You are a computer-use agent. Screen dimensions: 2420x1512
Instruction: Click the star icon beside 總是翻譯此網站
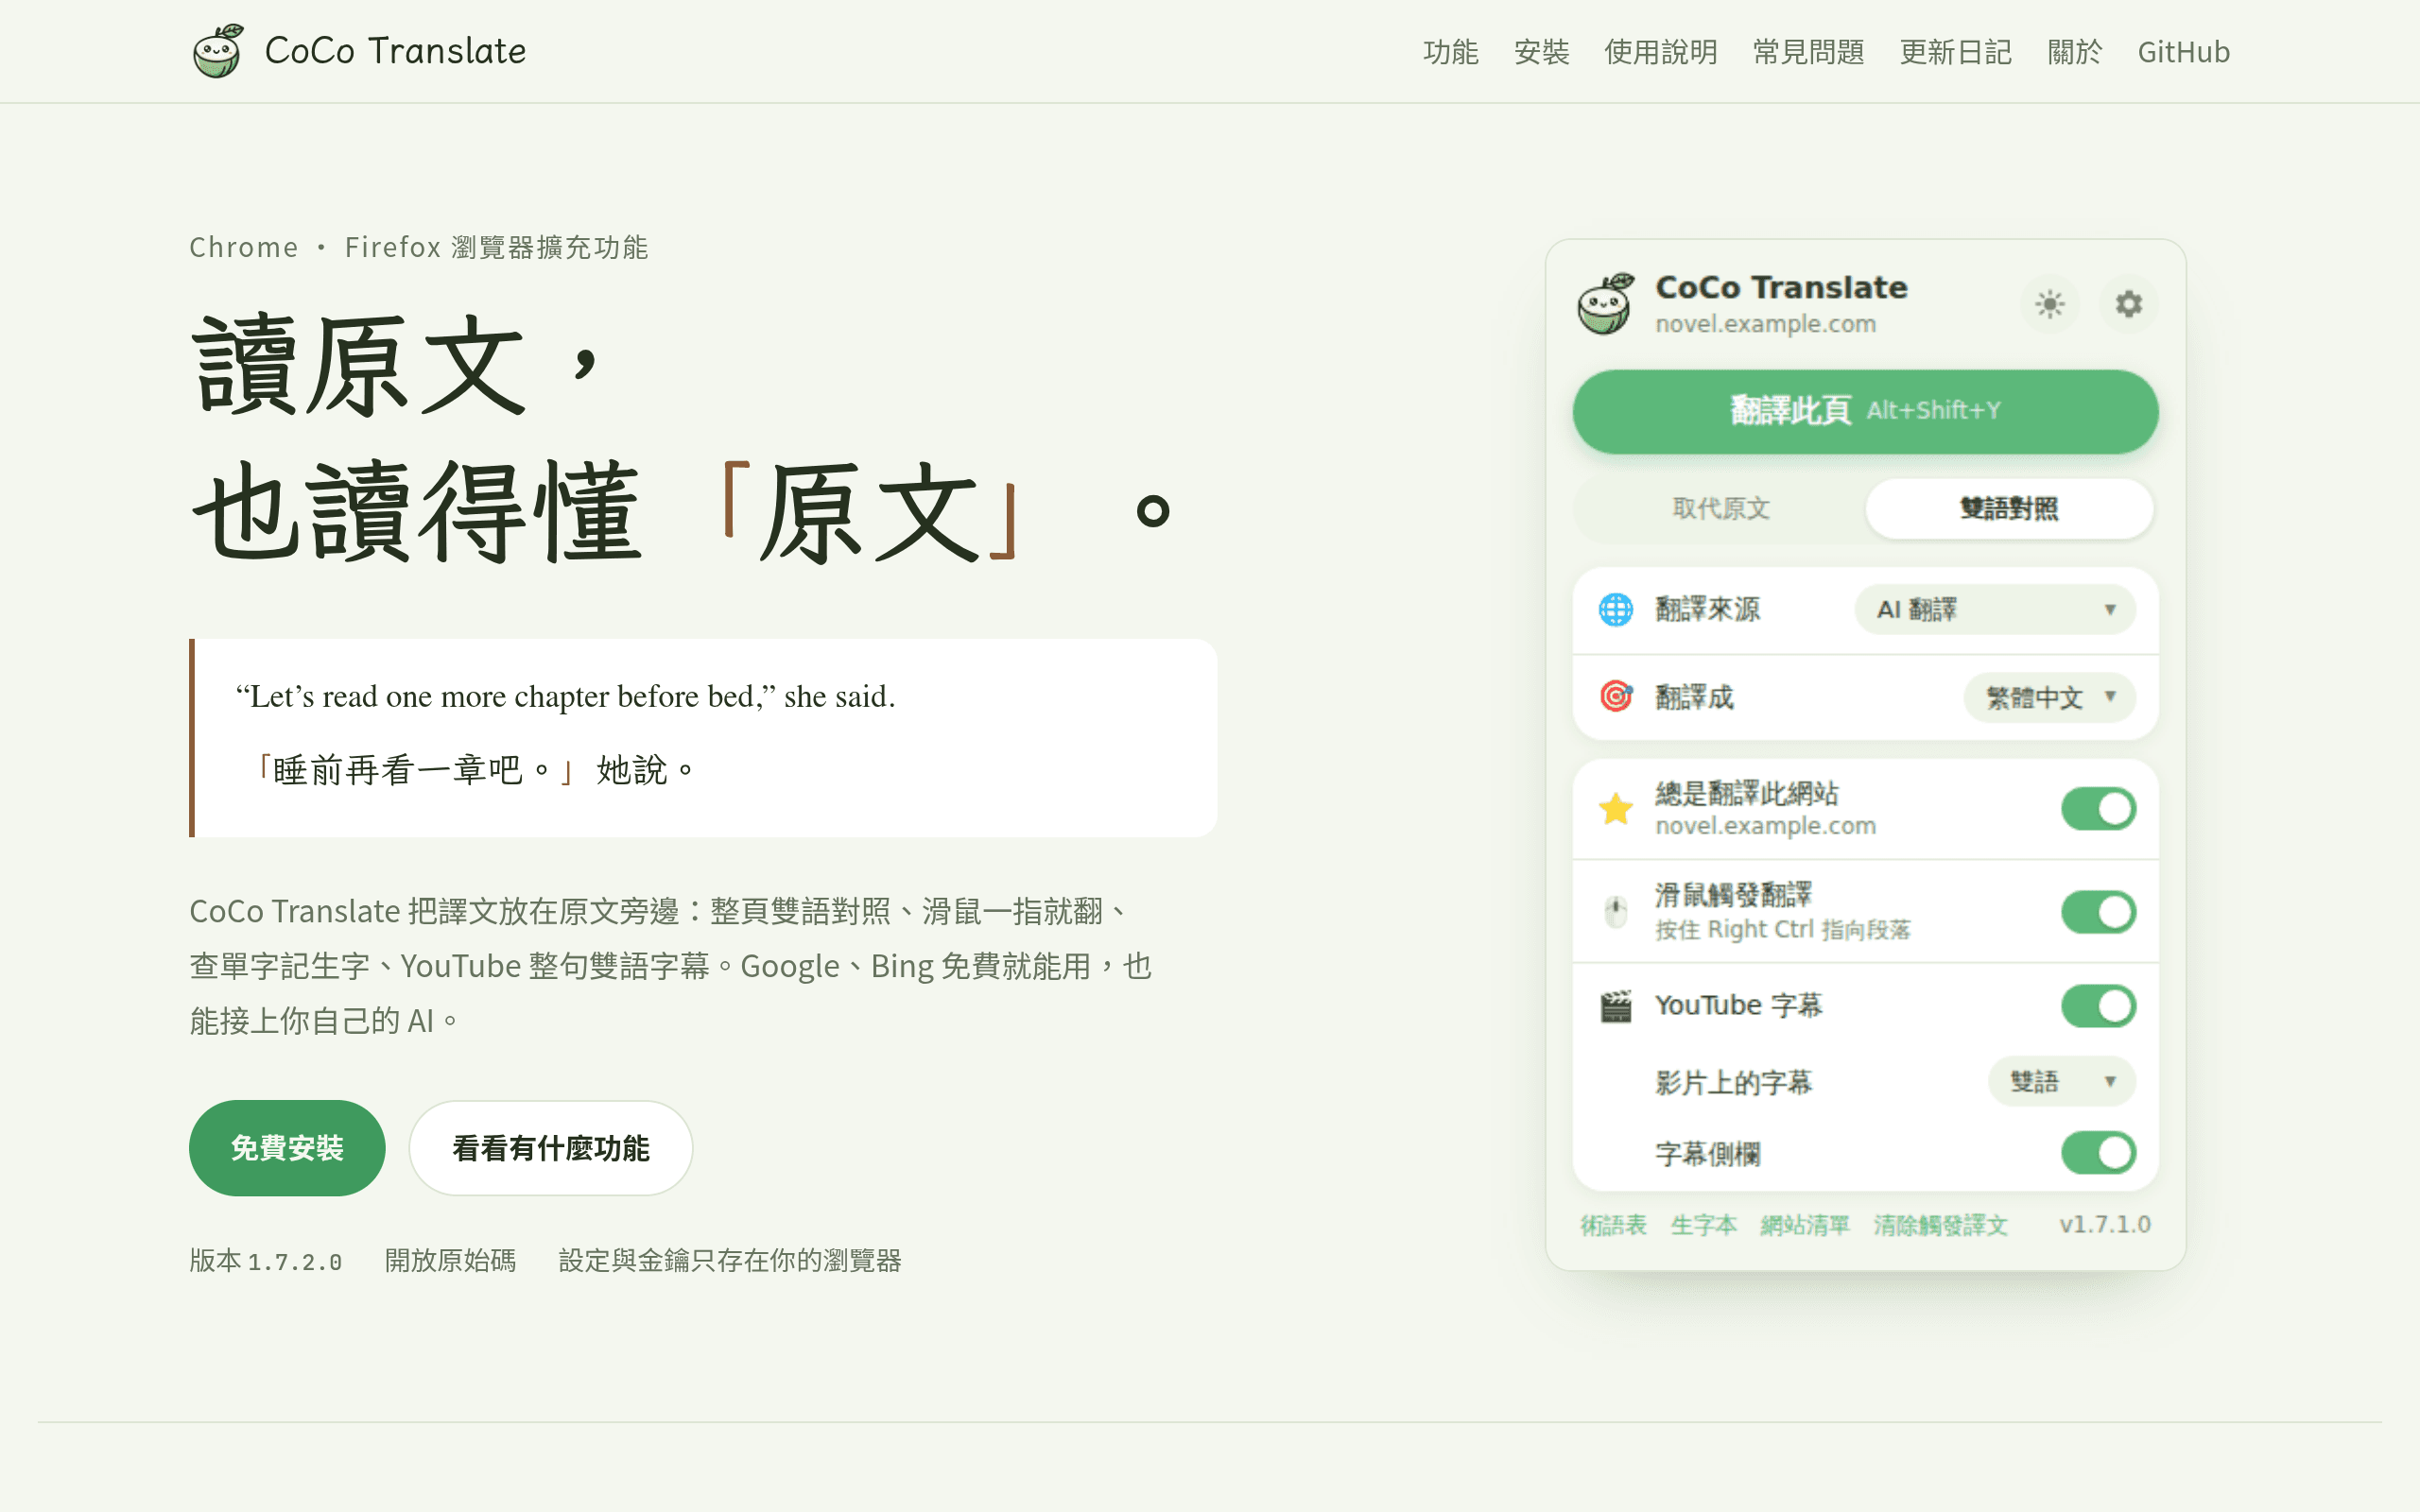1616,808
